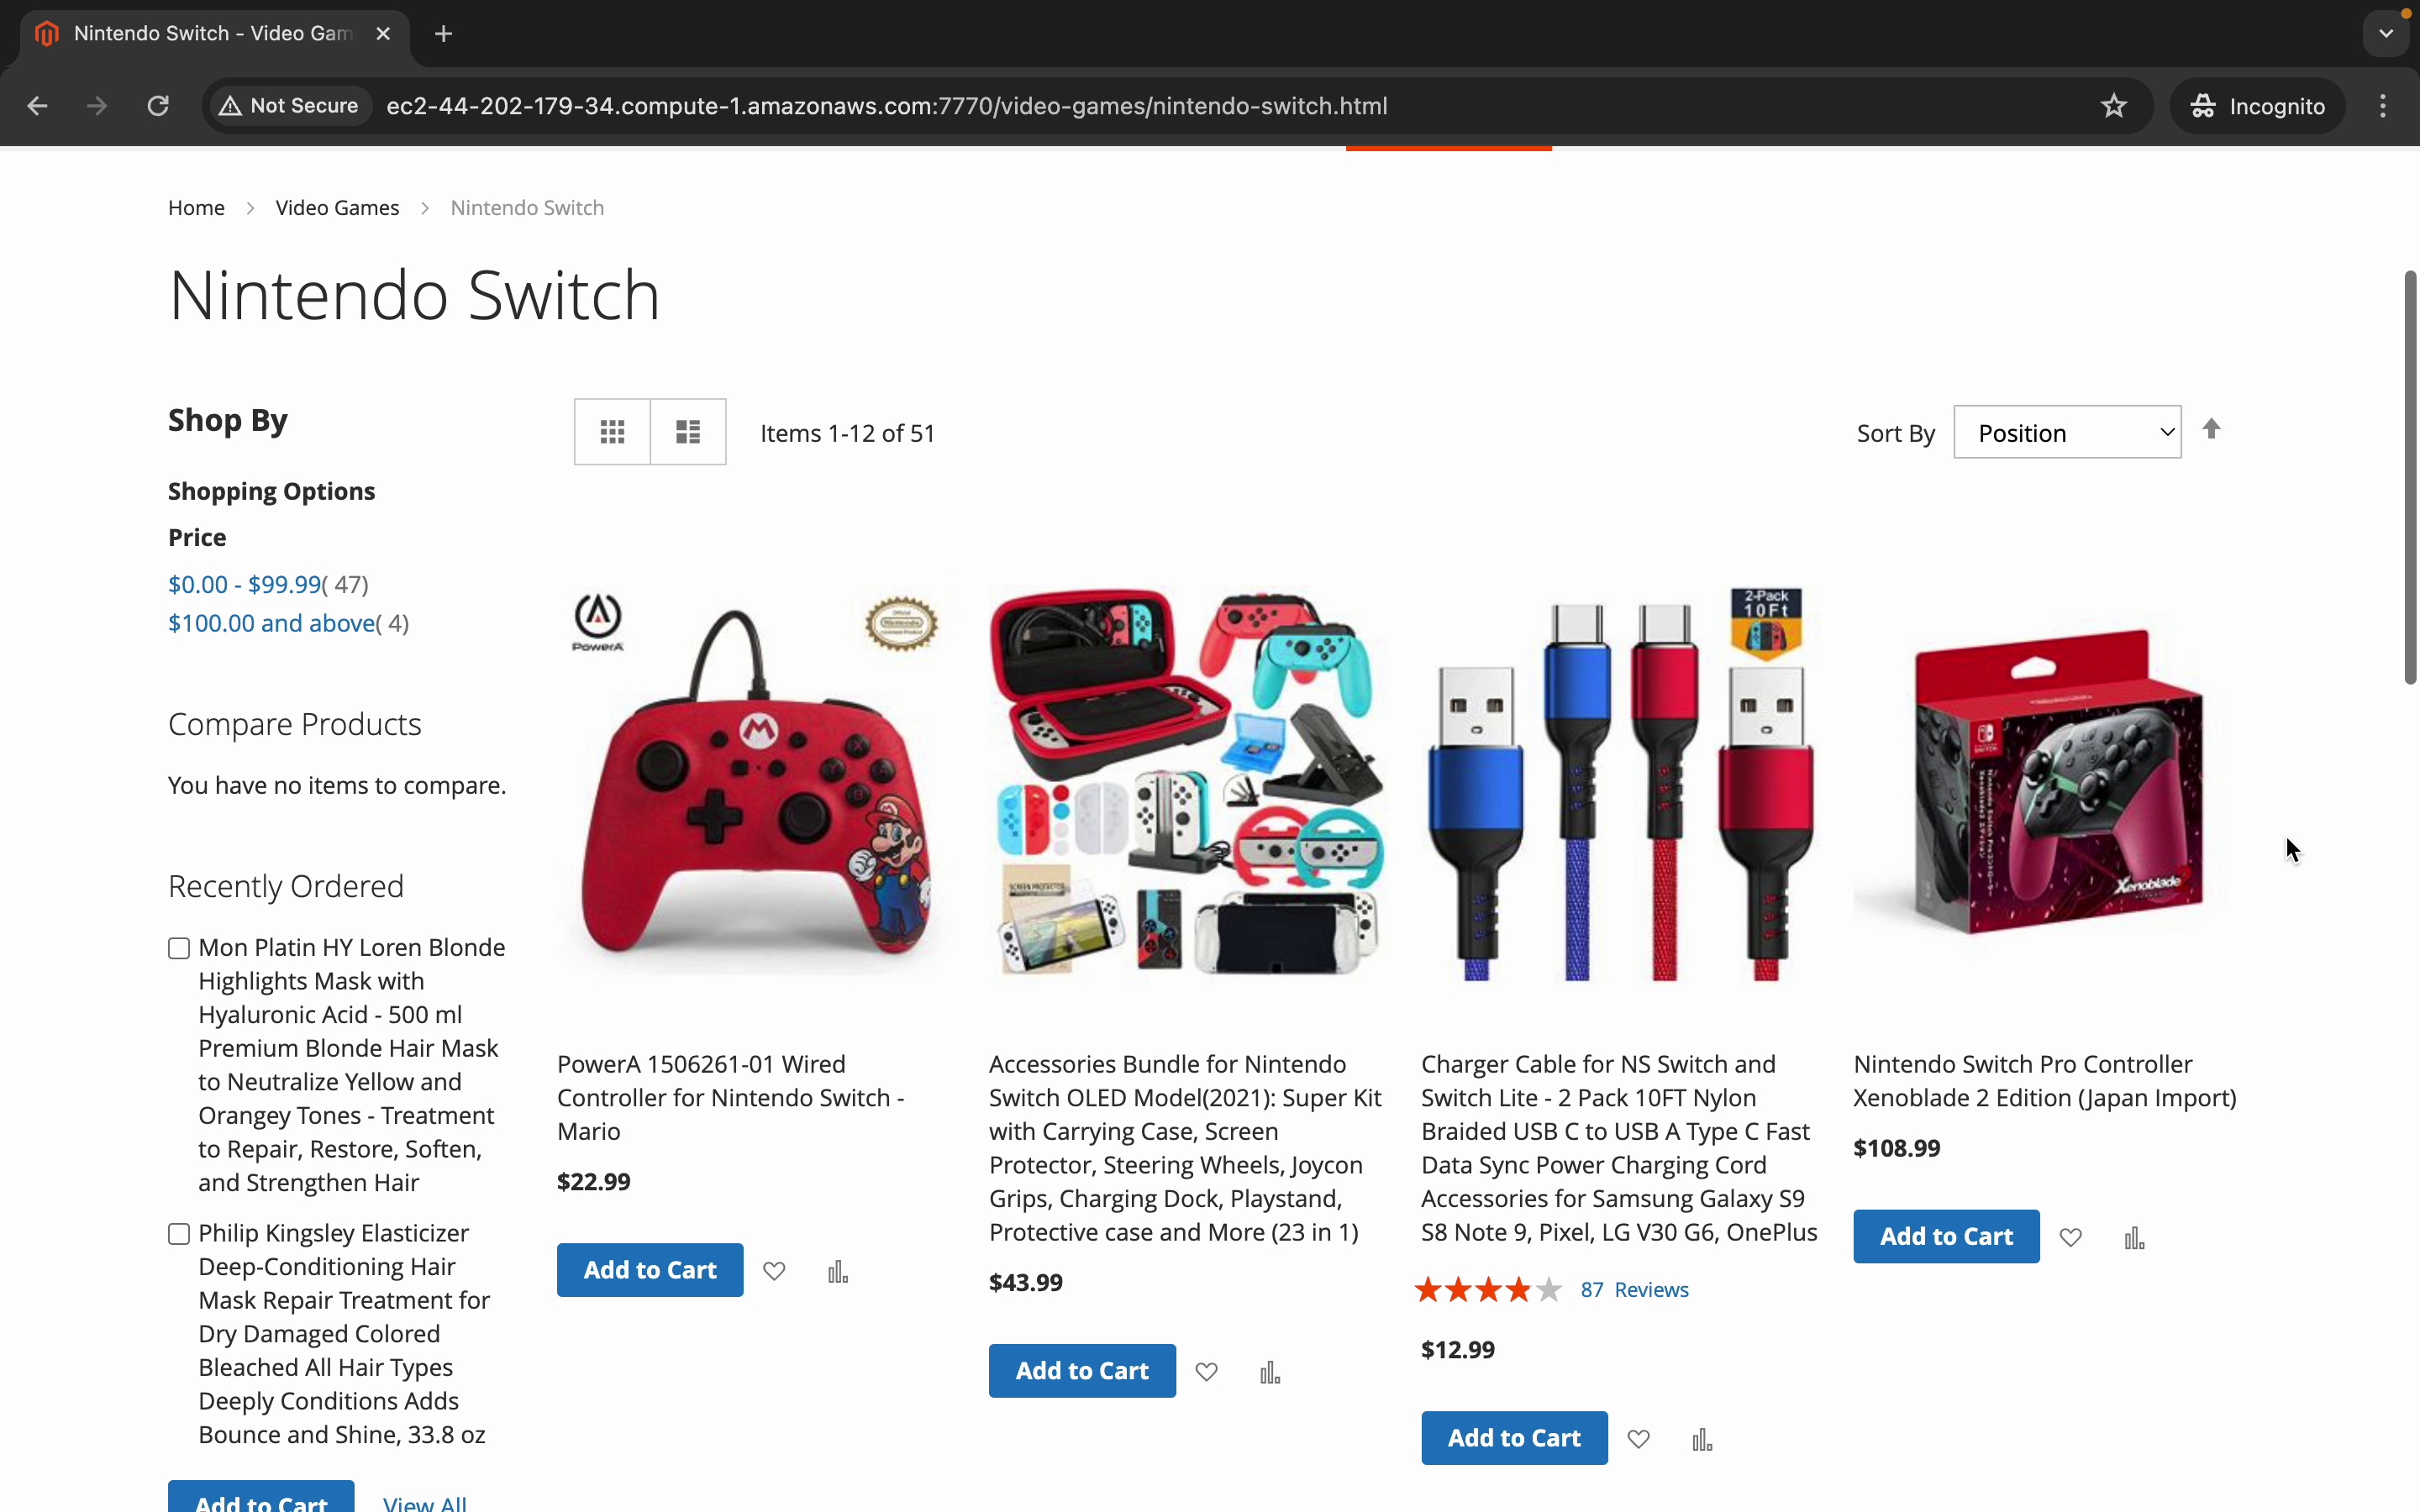Add PowerA Mario controller to compare

click(838, 1271)
